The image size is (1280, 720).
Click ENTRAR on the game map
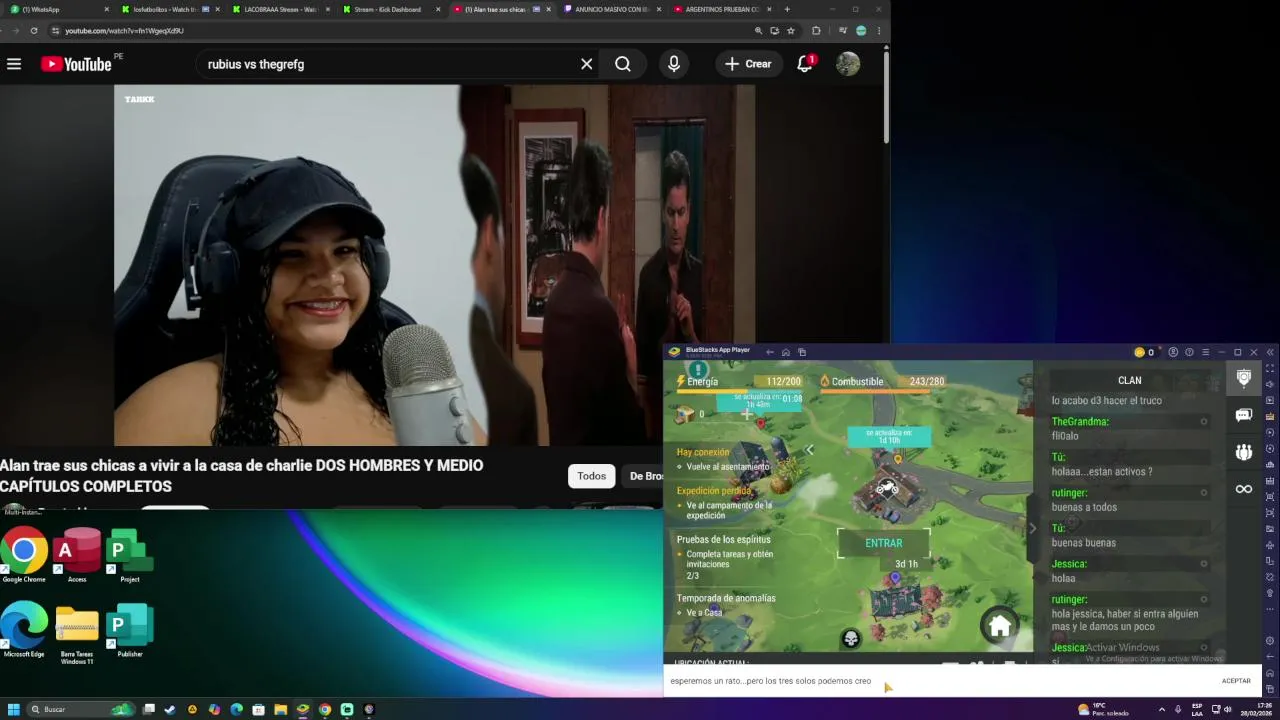(884, 543)
